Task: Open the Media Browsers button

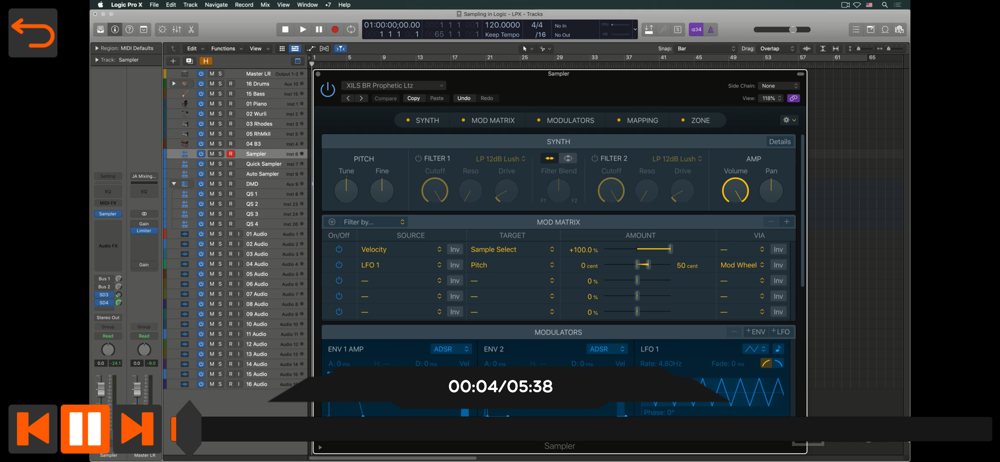Action: tap(900, 29)
